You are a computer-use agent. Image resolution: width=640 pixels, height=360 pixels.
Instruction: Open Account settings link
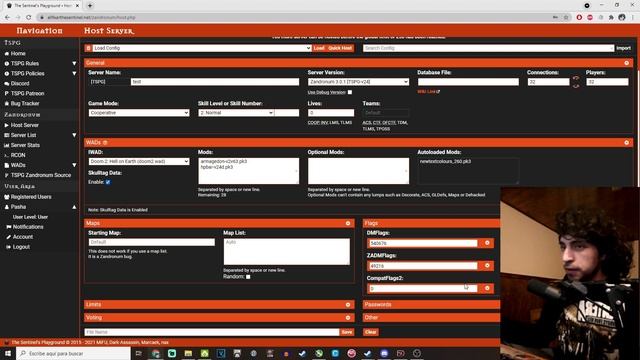click(x=23, y=237)
